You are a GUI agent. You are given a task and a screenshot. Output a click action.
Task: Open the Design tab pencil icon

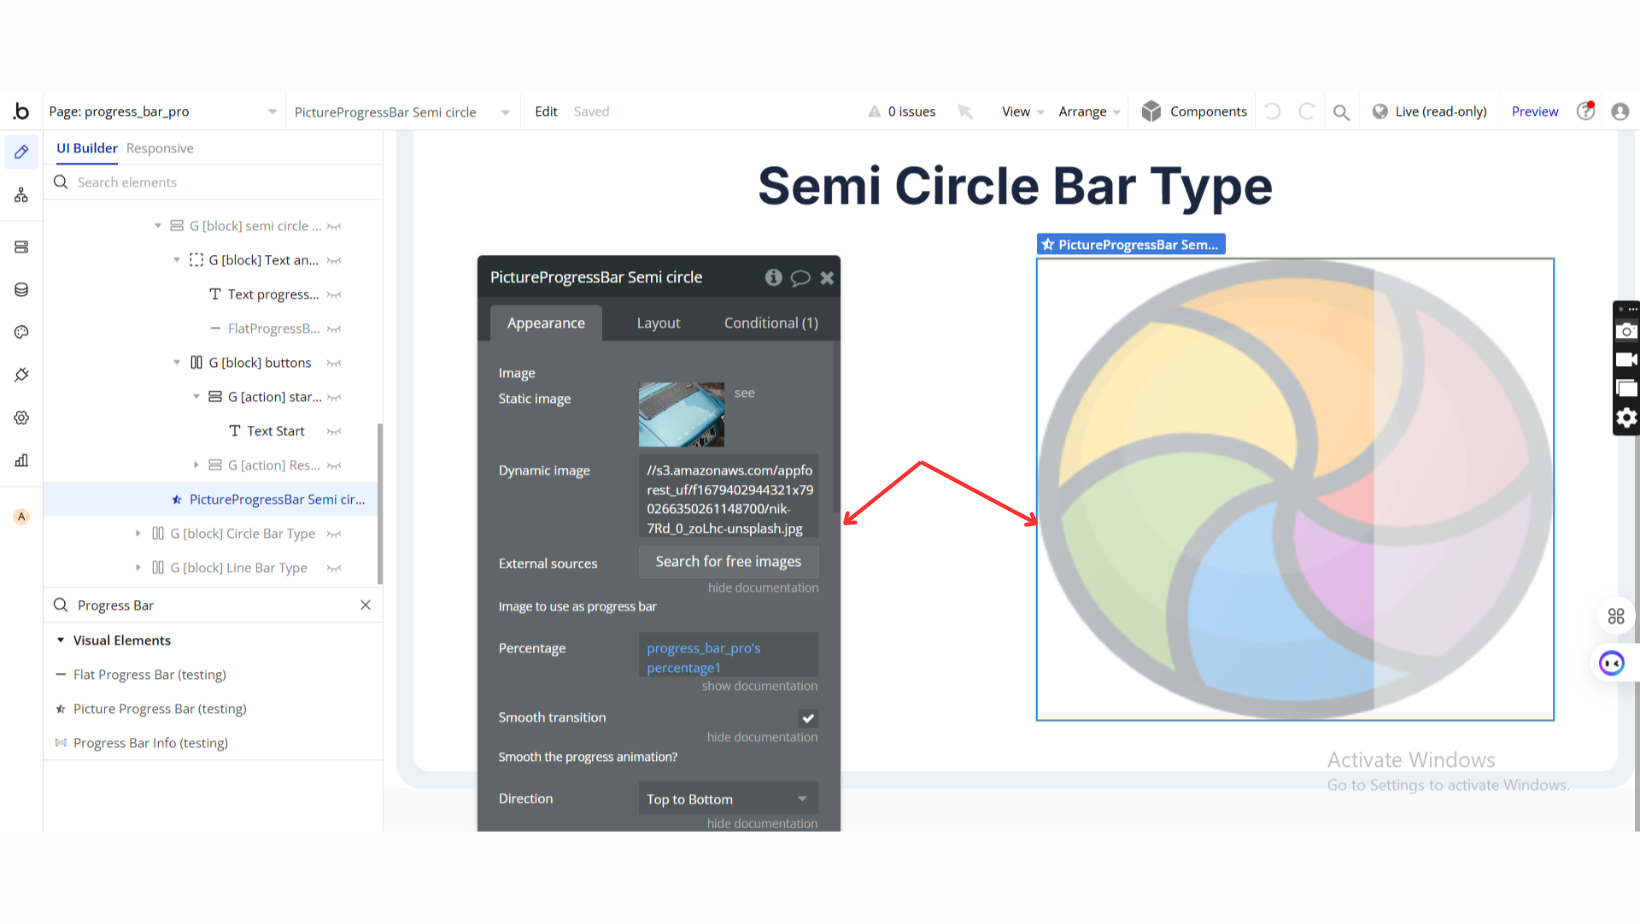(x=21, y=152)
